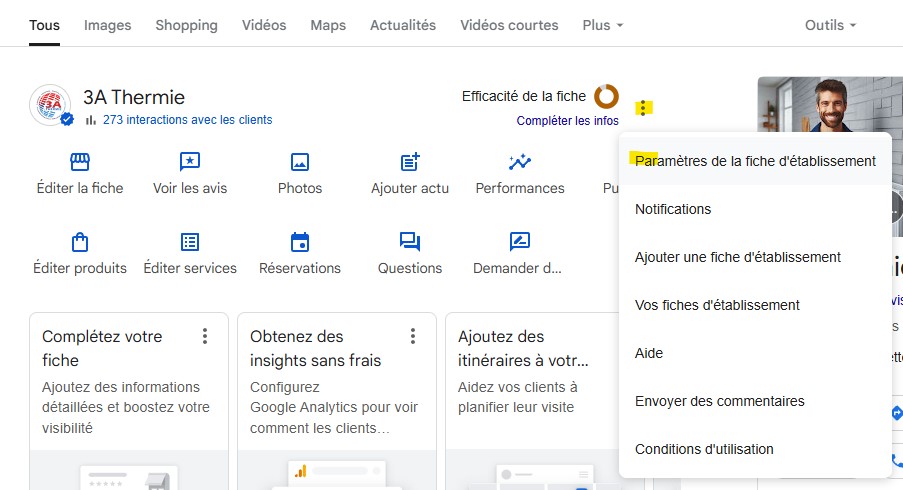
Task: Click 'Configurez Google Analytics' description text
Action: coord(334,407)
